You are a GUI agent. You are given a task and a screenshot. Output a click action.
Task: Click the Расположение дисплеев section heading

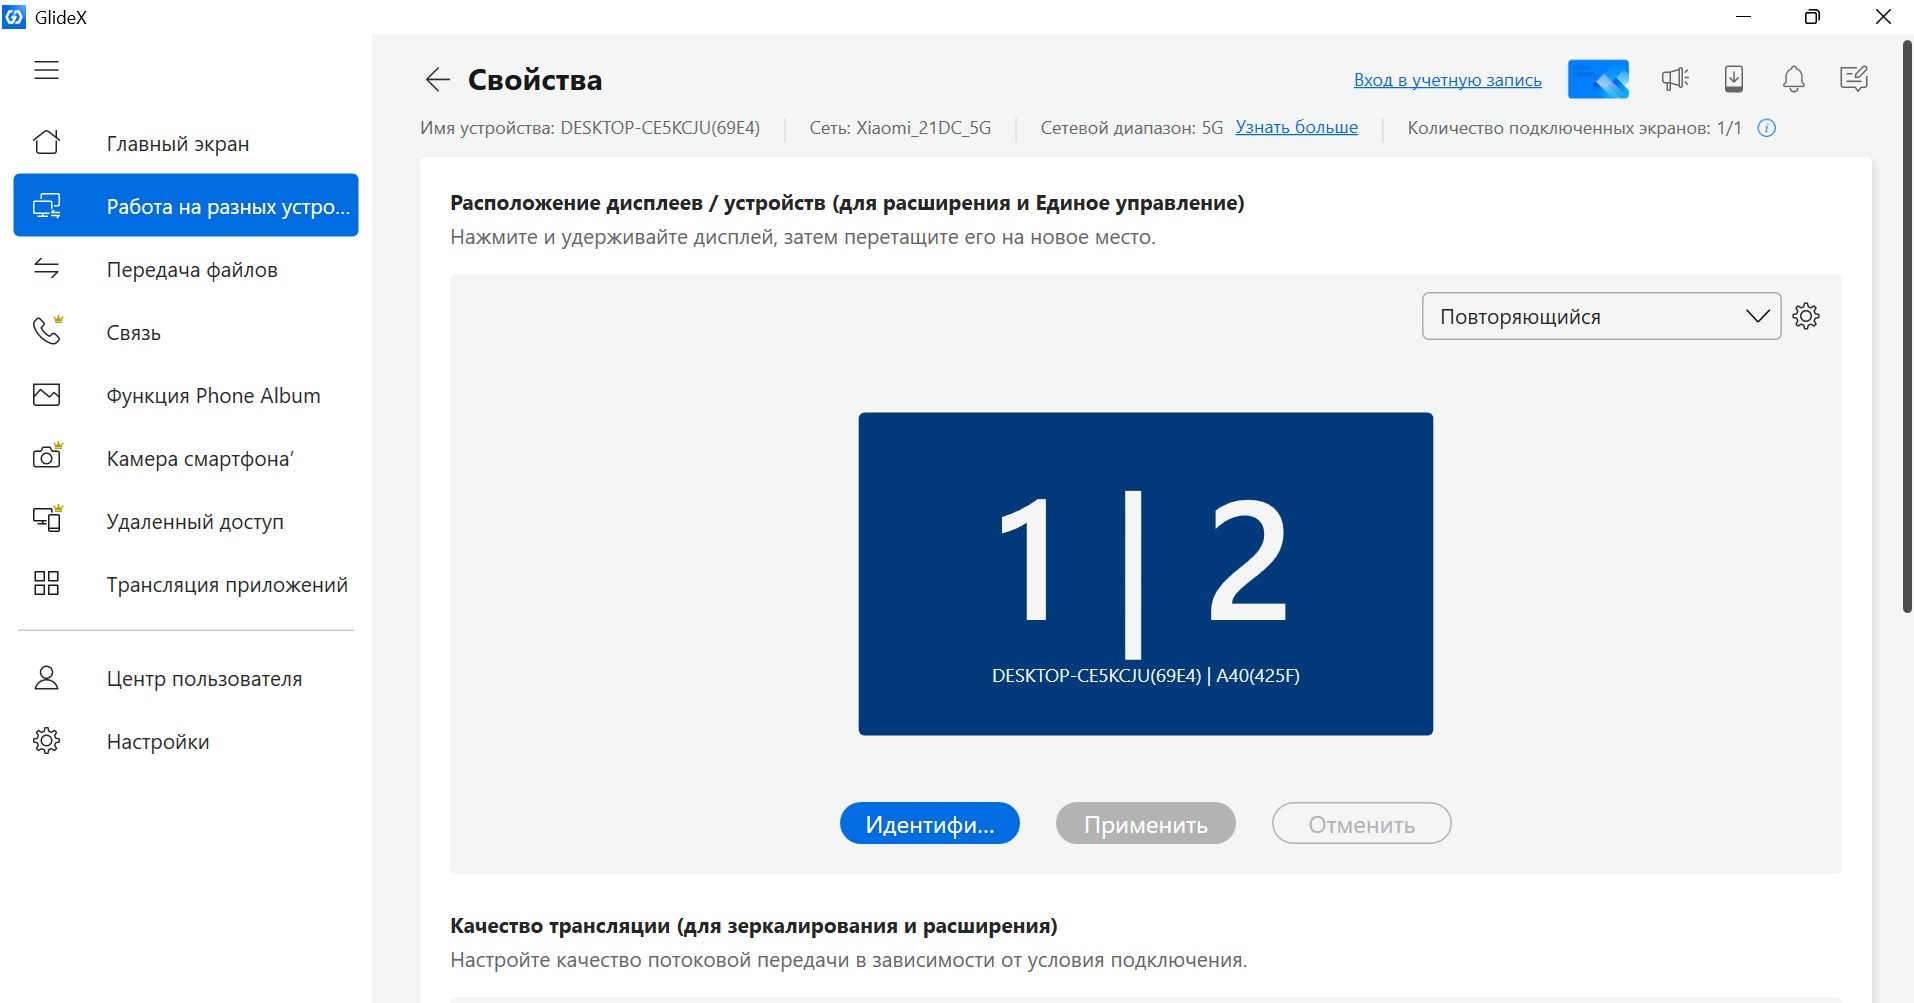tap(847, 203)
